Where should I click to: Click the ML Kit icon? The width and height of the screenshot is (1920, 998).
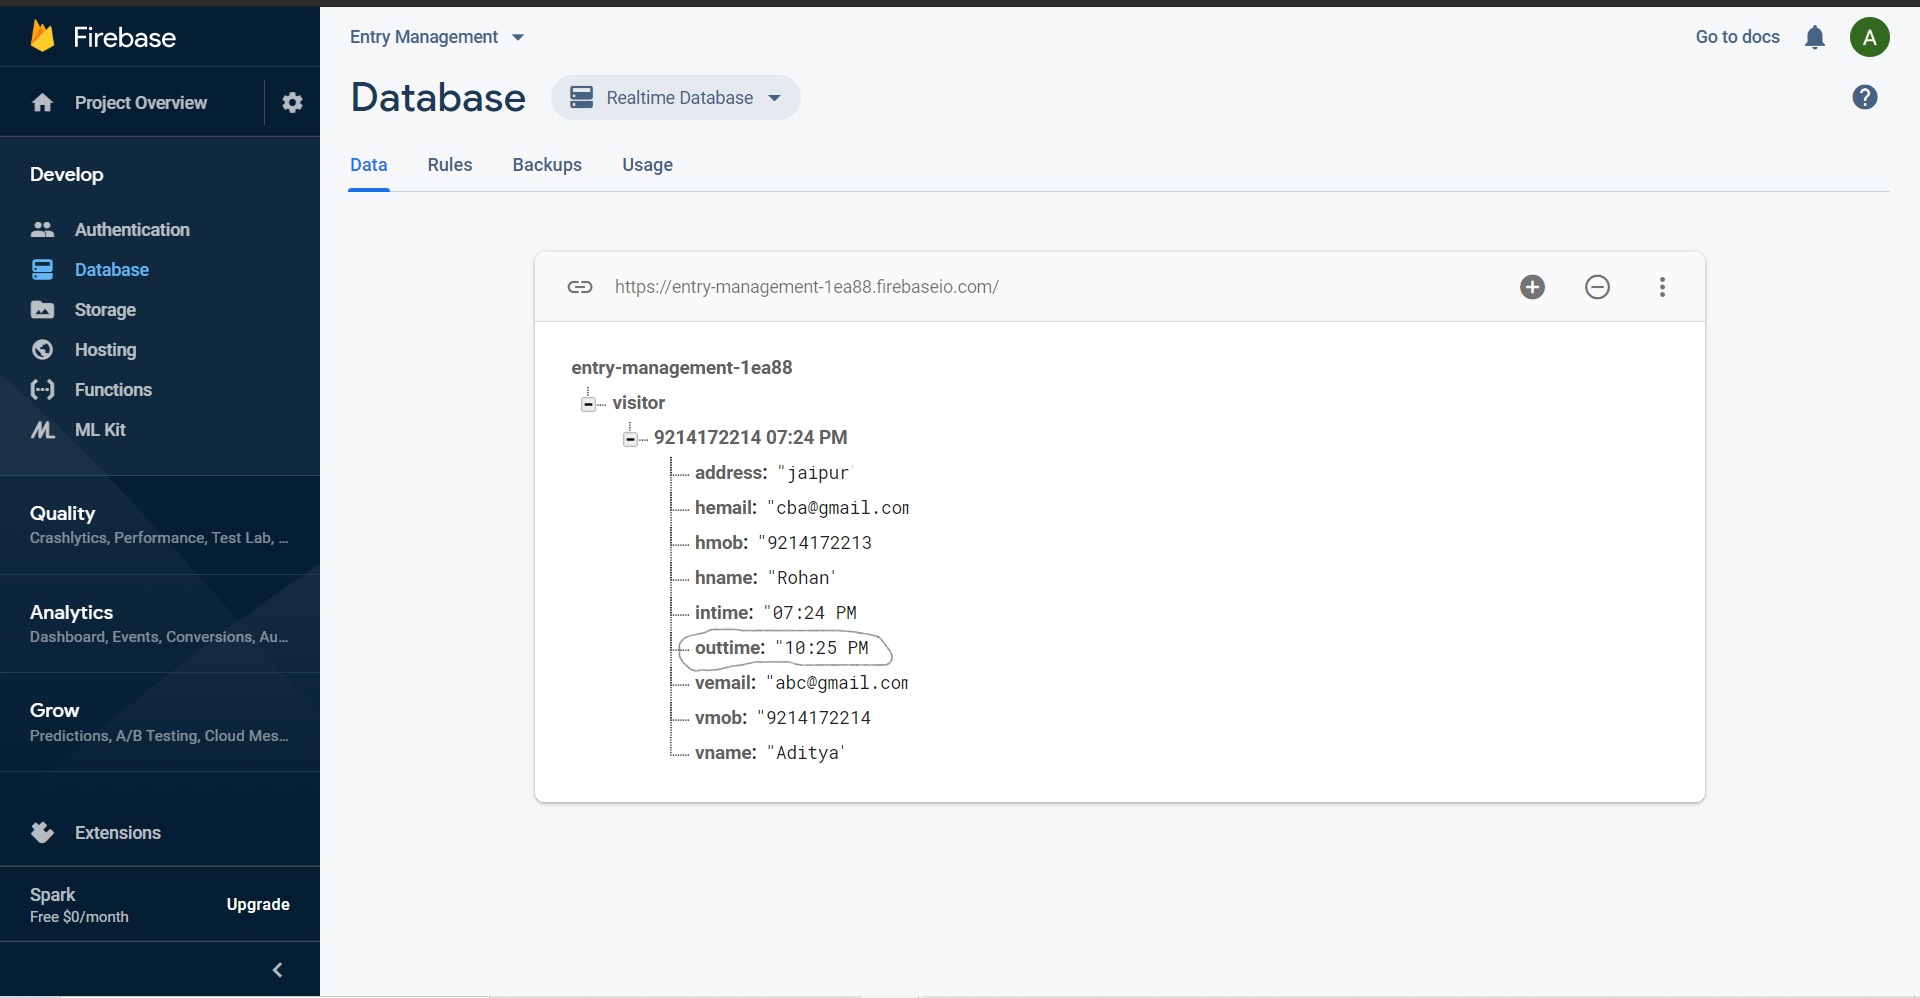[x=42, y=429]
